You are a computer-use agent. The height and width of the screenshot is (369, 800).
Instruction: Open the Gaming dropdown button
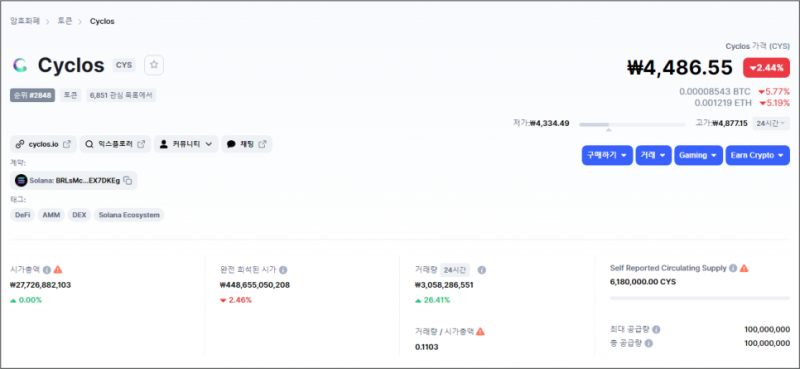click(x=698, y=155)
